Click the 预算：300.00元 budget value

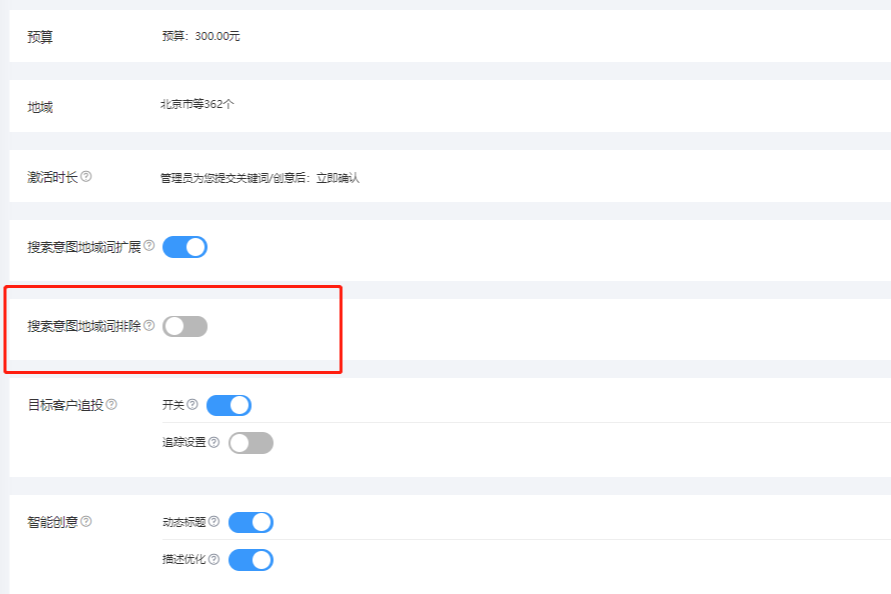pos(201,36)
